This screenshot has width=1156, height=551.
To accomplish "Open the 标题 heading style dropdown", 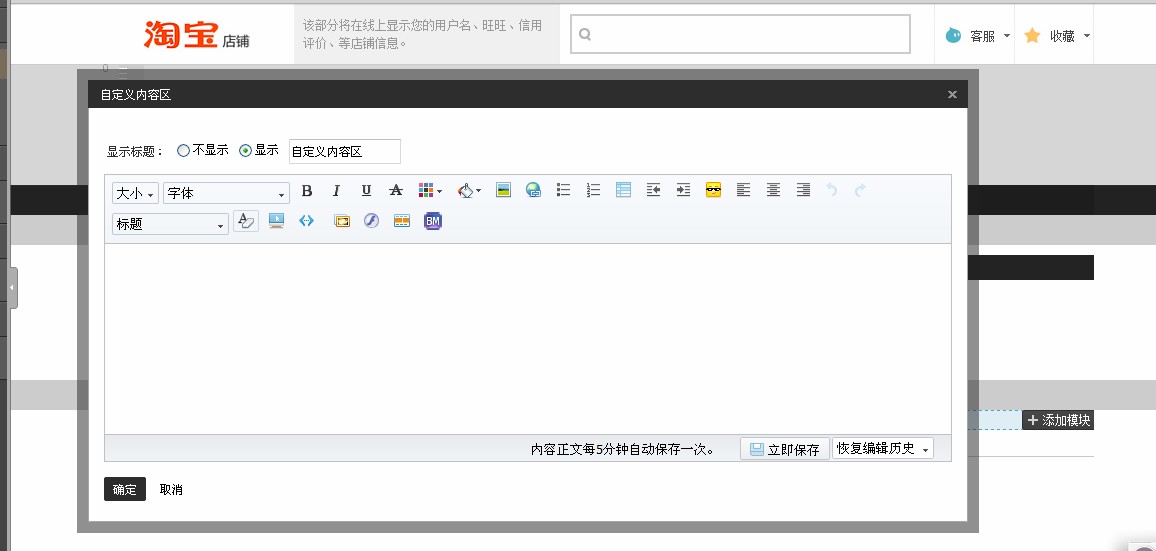I will point(170,224).
